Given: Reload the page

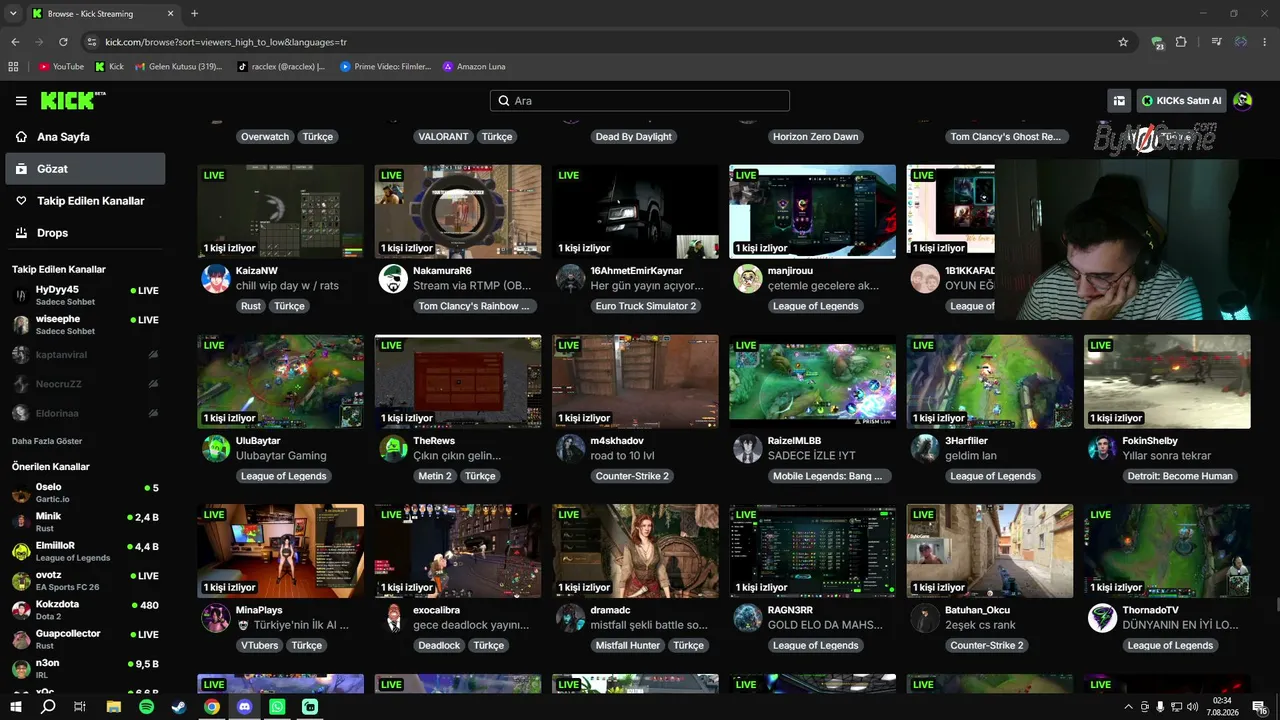Looking at the screenshot, I should click(x=63, y=42).
